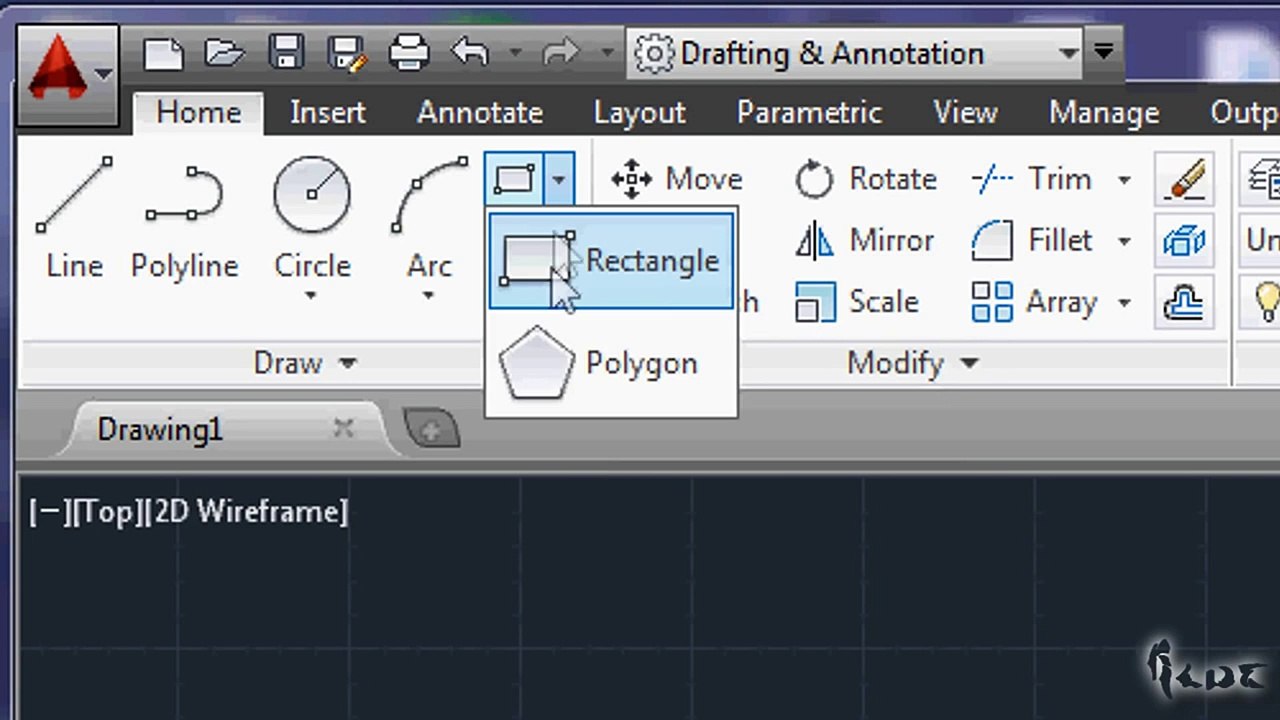The width and height of the screenshot is (1280, 720).
Task: Click the Offset tool icon
Action: click(x=1184, y=302)
